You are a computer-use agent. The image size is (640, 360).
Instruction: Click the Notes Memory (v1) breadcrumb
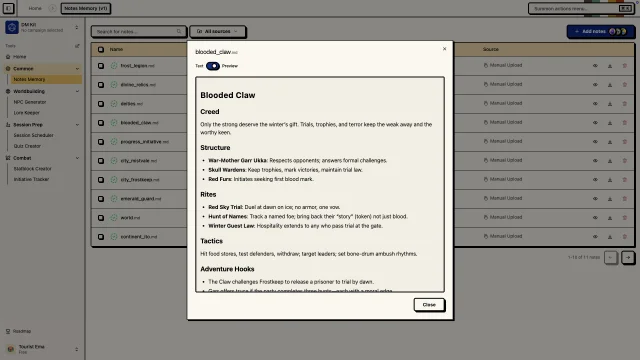86,8
